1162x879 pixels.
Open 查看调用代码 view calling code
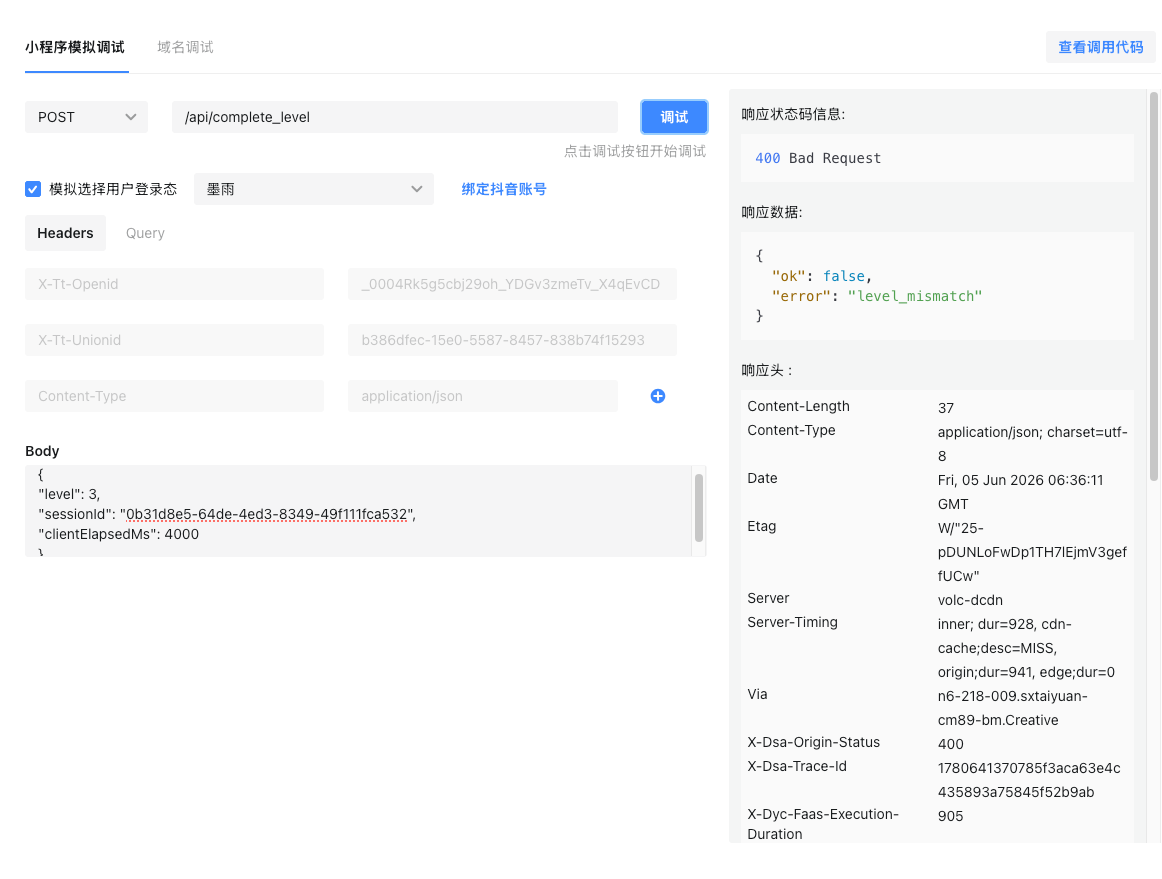coord(1100,47)
